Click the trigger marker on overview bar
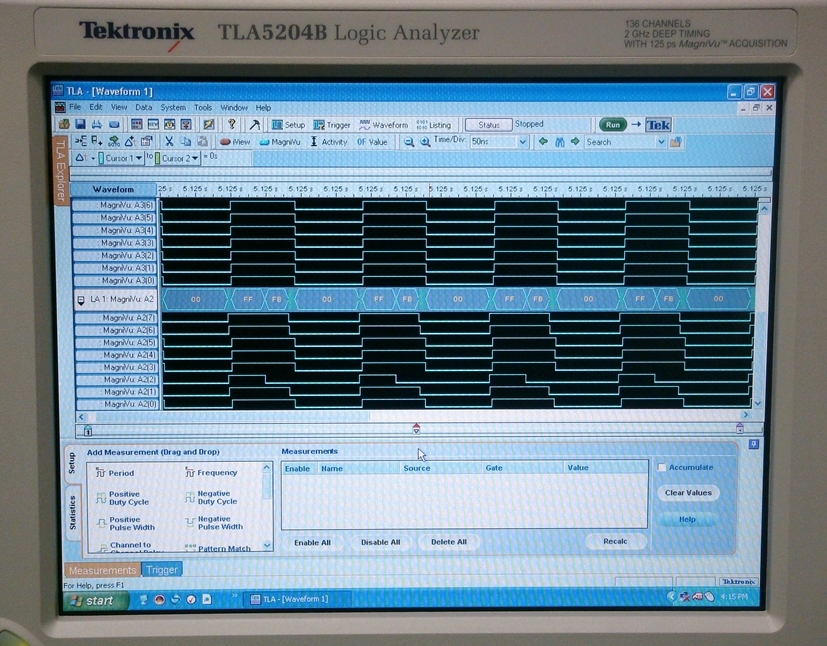This screenshot has height=646, width=827. [x=416, y=428]
